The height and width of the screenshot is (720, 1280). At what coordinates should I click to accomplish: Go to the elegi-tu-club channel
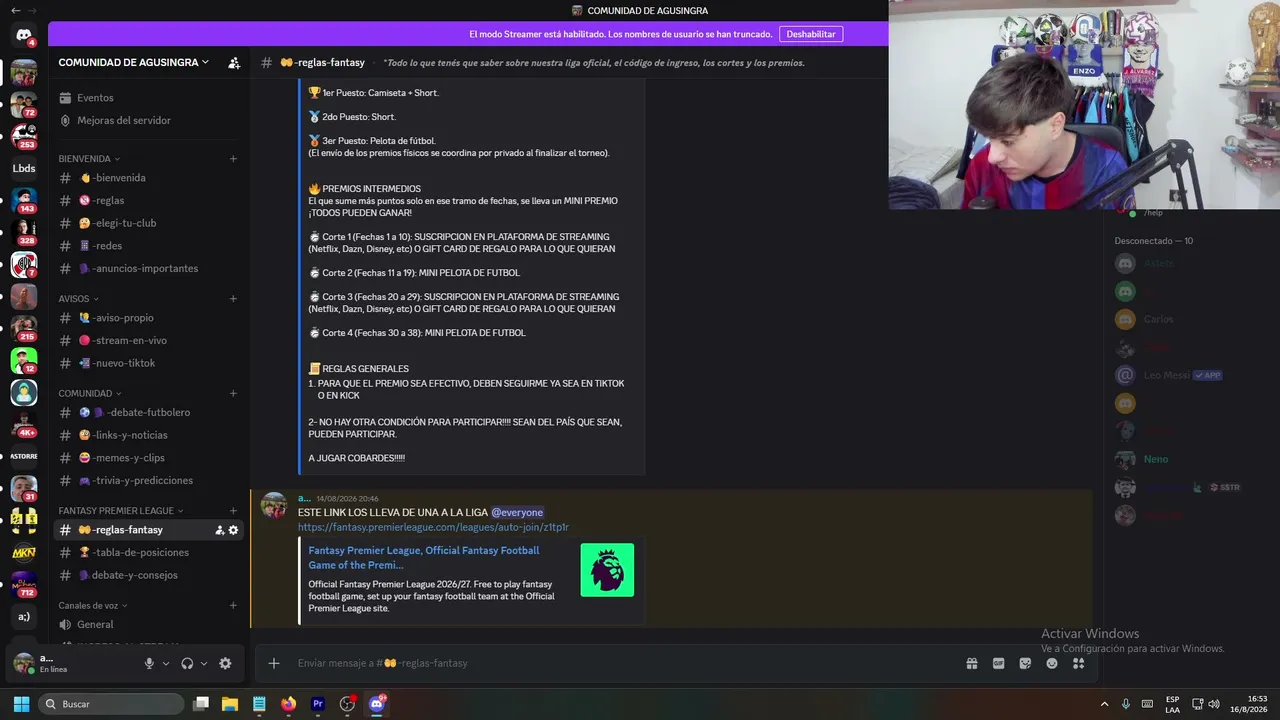(148, 223)
